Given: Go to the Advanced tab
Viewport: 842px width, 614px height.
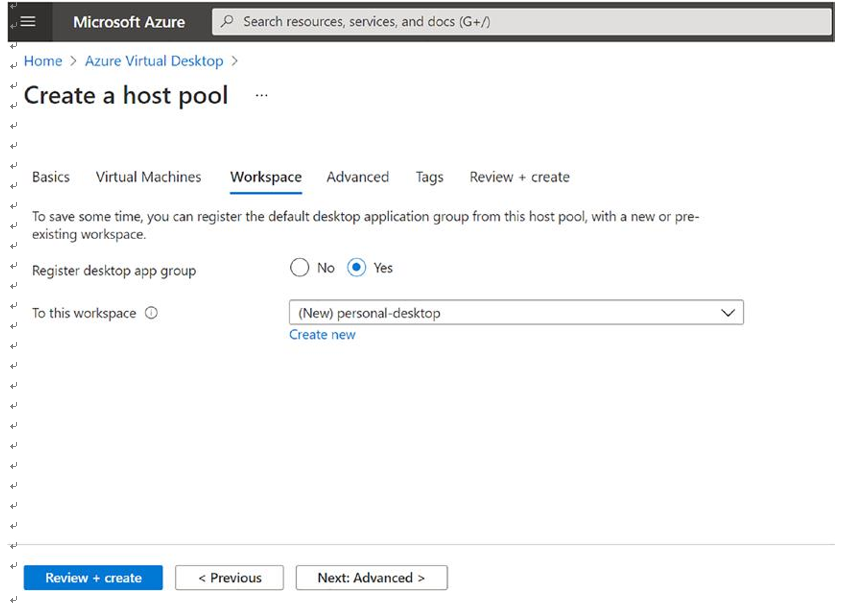Looking at the screenshot, I should (x=358, y=177).
